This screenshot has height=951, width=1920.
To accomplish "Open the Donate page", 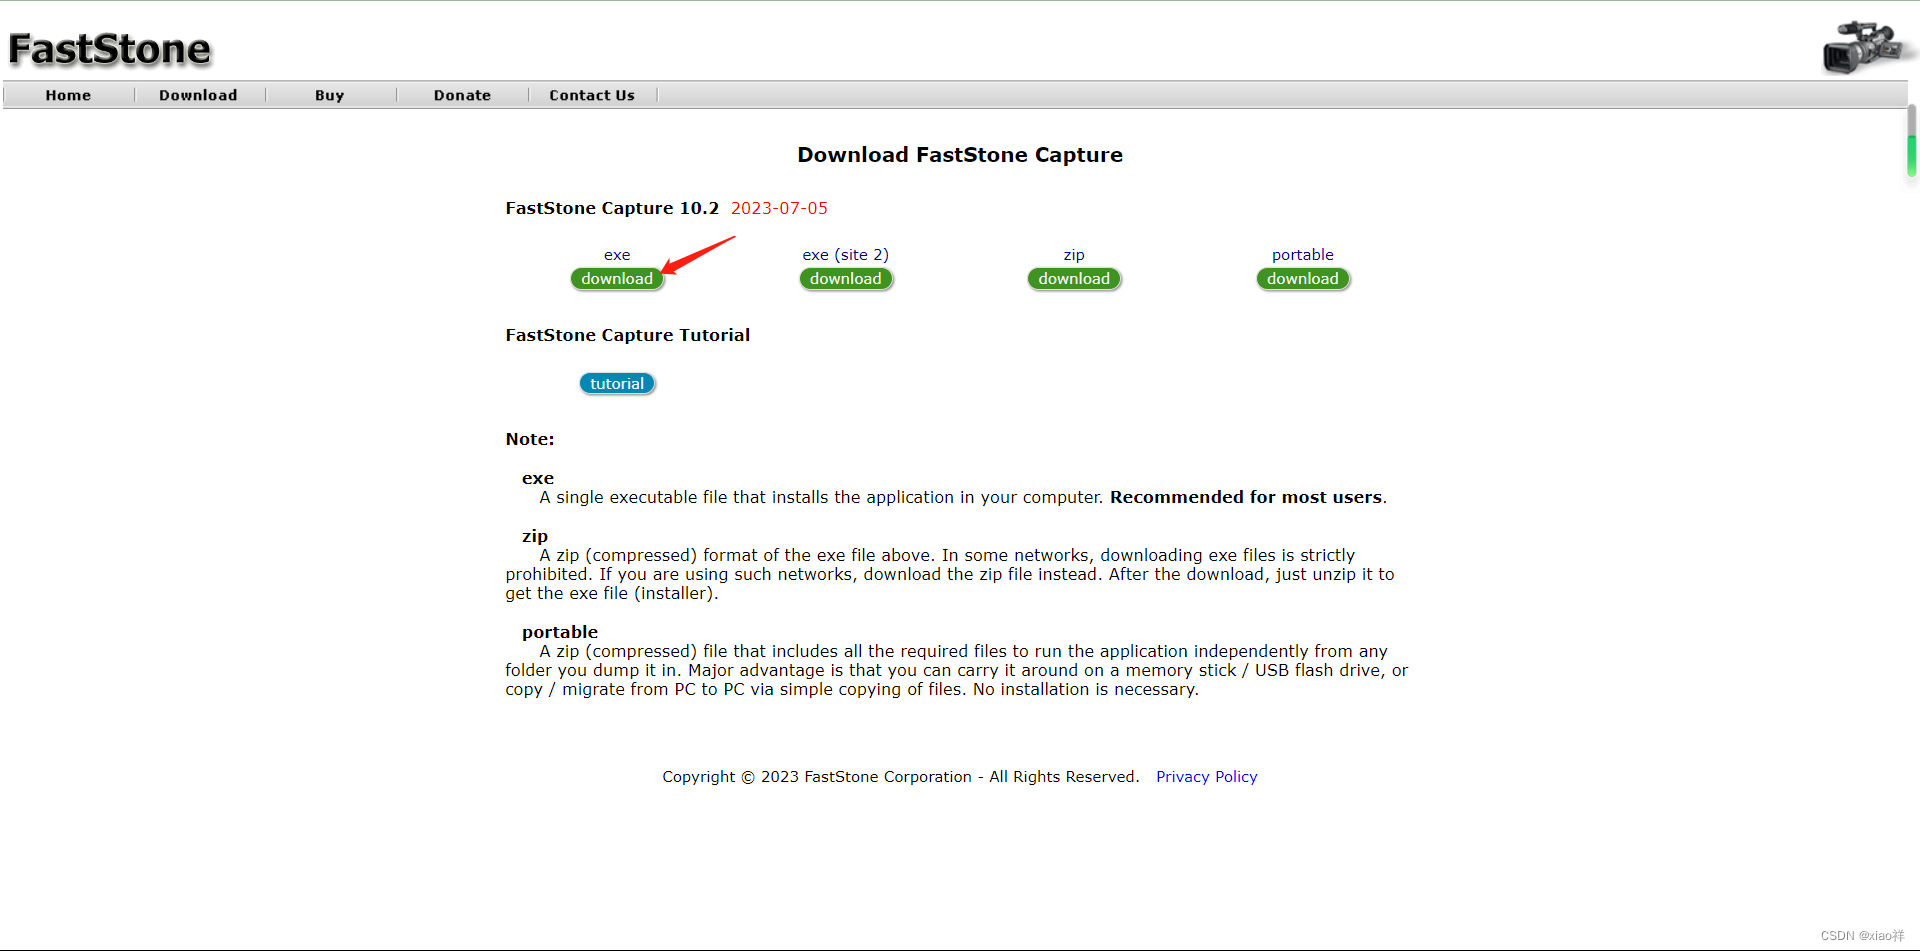I will point(462,95).
